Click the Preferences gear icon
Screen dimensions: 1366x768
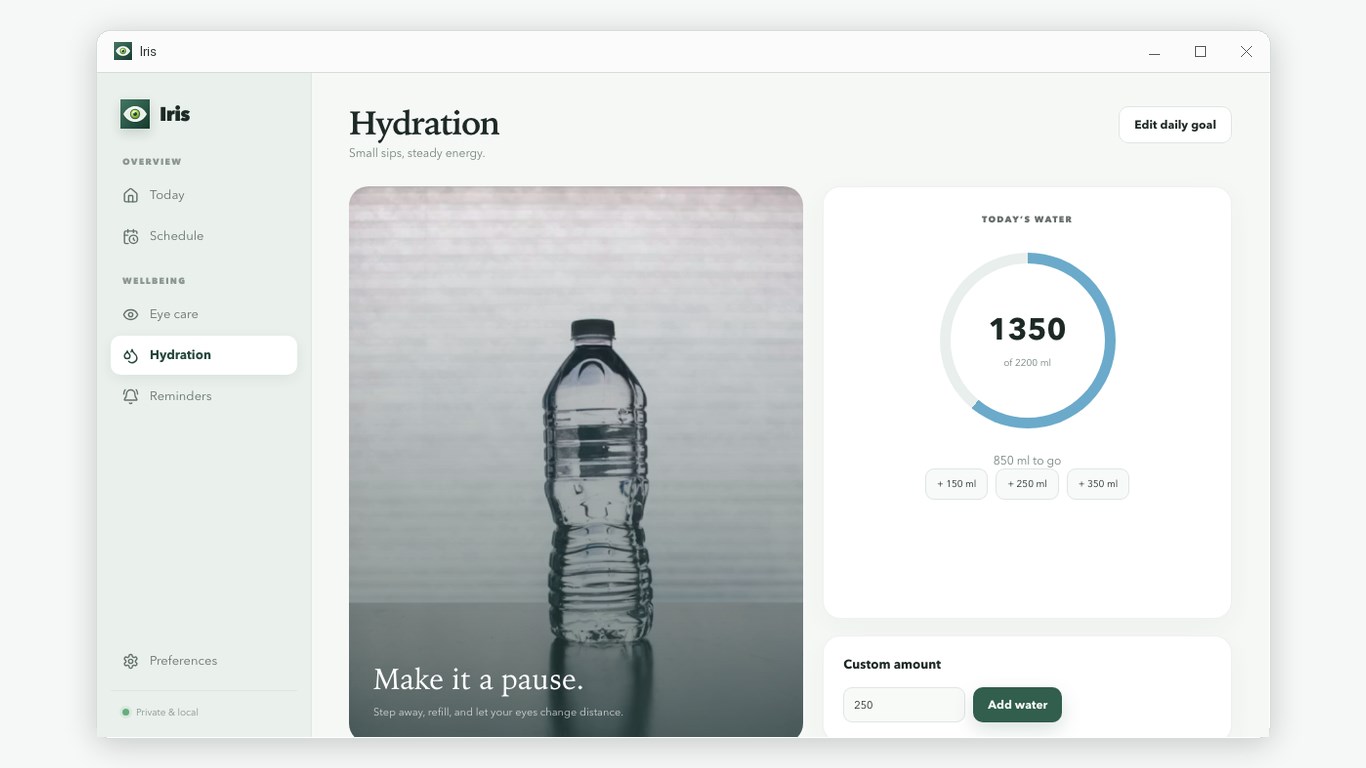pos(130,661)
